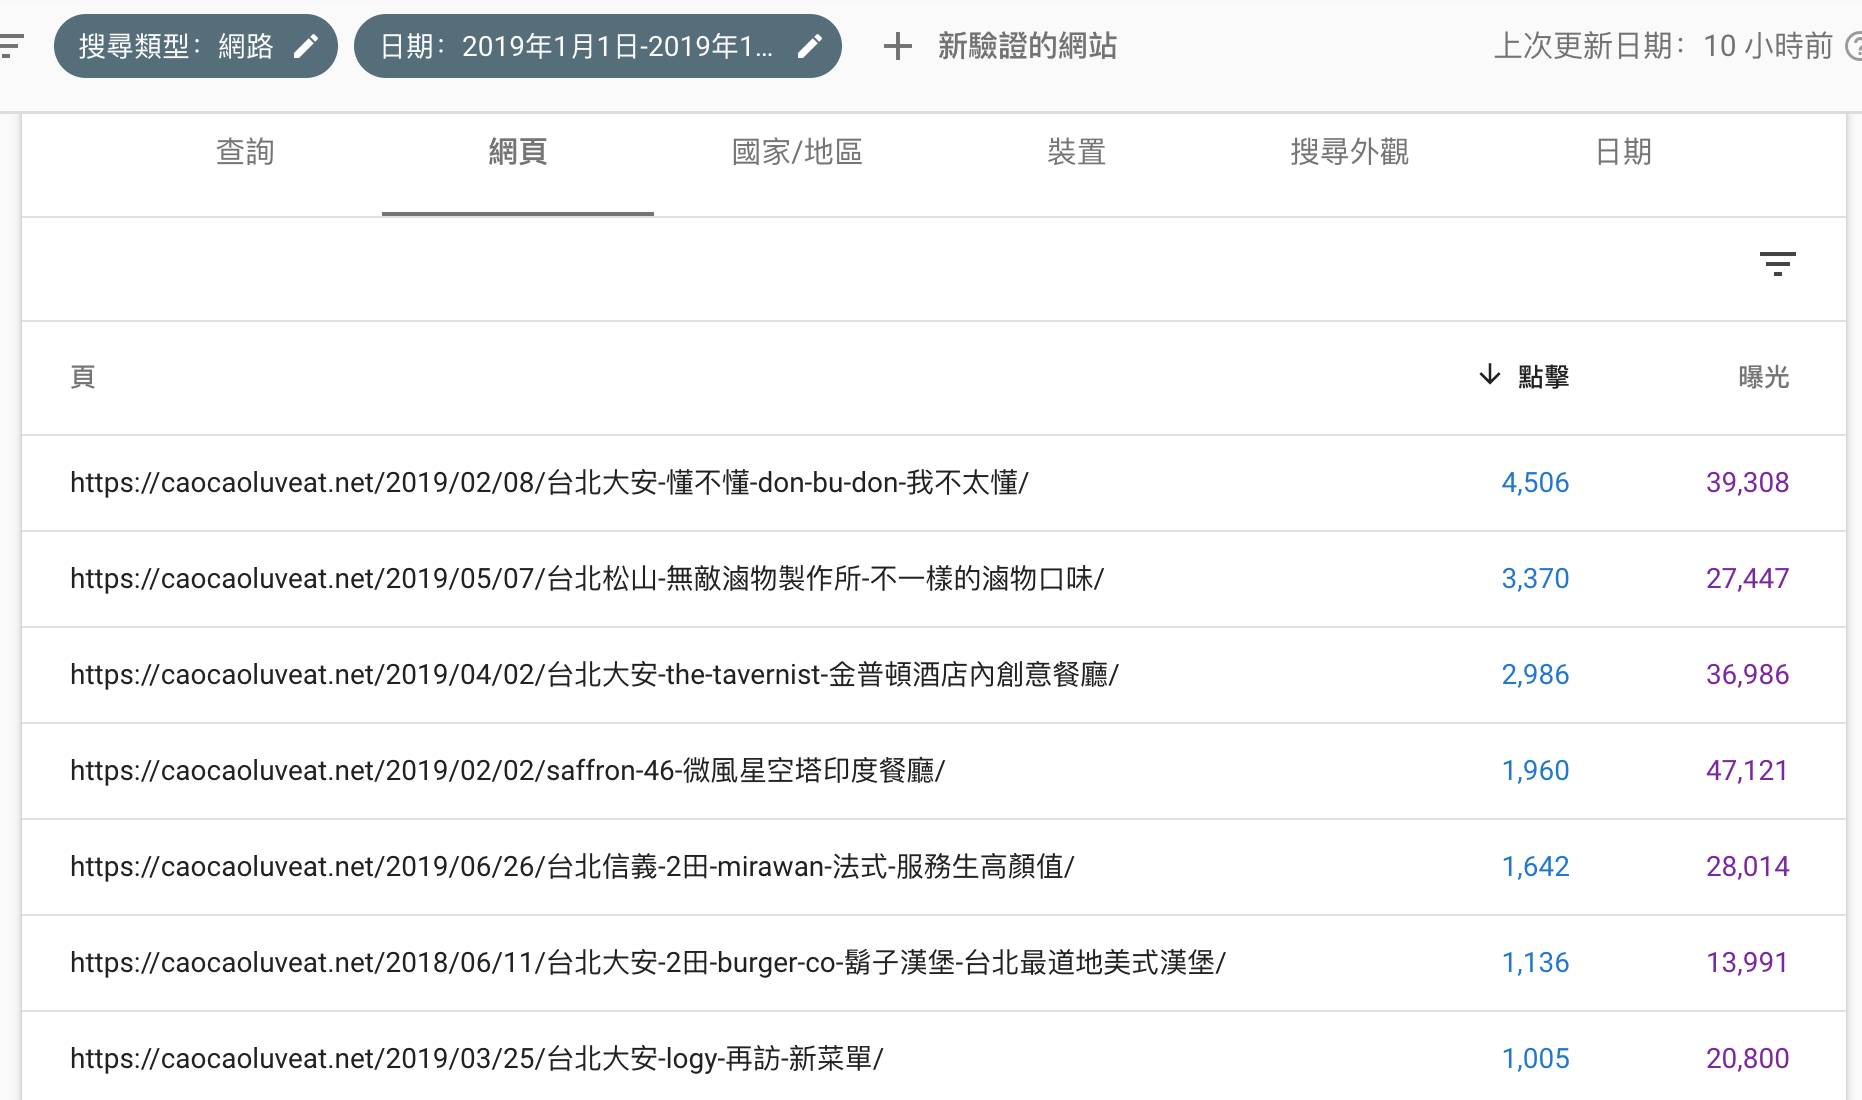Click the help icon beside last updated
The height and width of the screenshot is (1100, 1862).
tap(1852, 46)
